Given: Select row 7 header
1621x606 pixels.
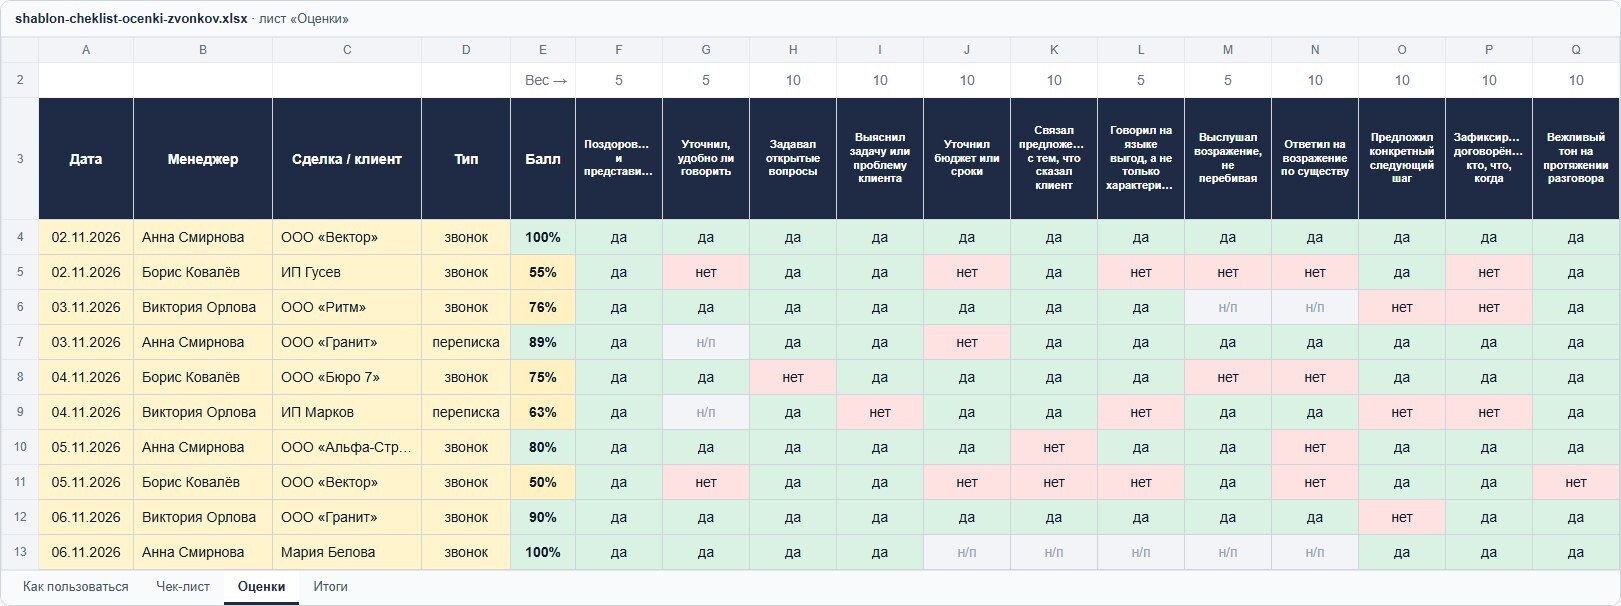Looking at the screenshot, I should pos(20,342).
